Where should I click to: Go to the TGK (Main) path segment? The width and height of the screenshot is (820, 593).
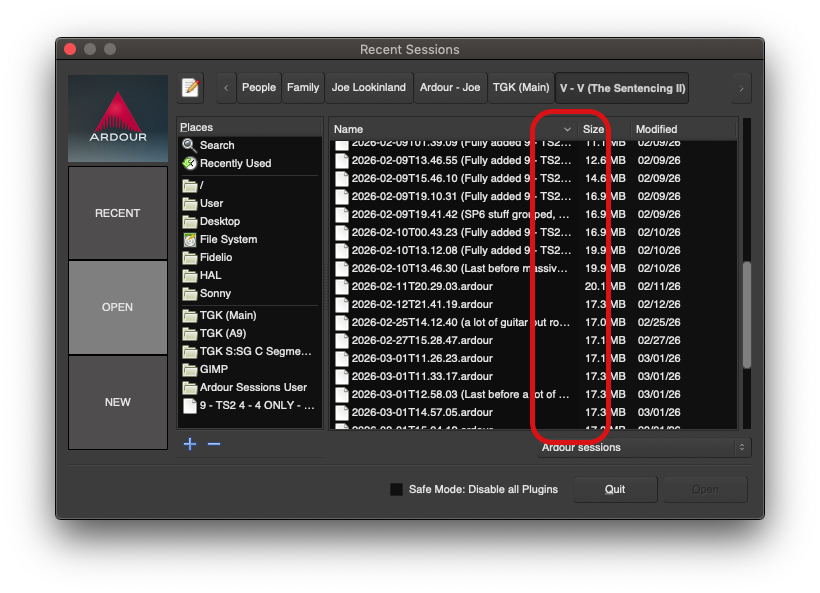[521, 88]
